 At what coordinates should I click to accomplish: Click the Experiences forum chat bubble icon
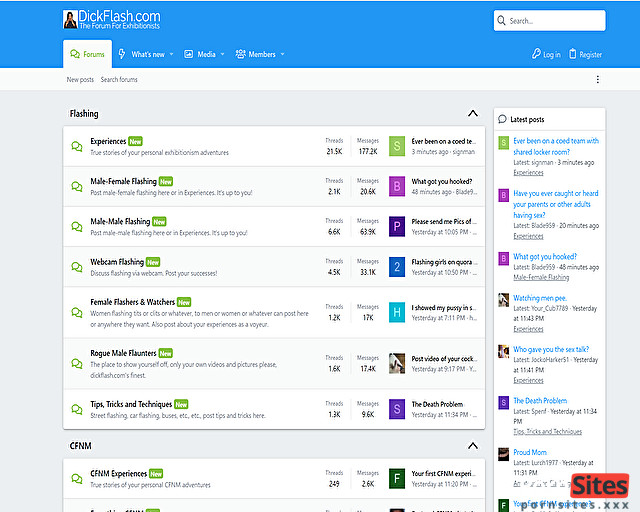click(x=77, y=146)
